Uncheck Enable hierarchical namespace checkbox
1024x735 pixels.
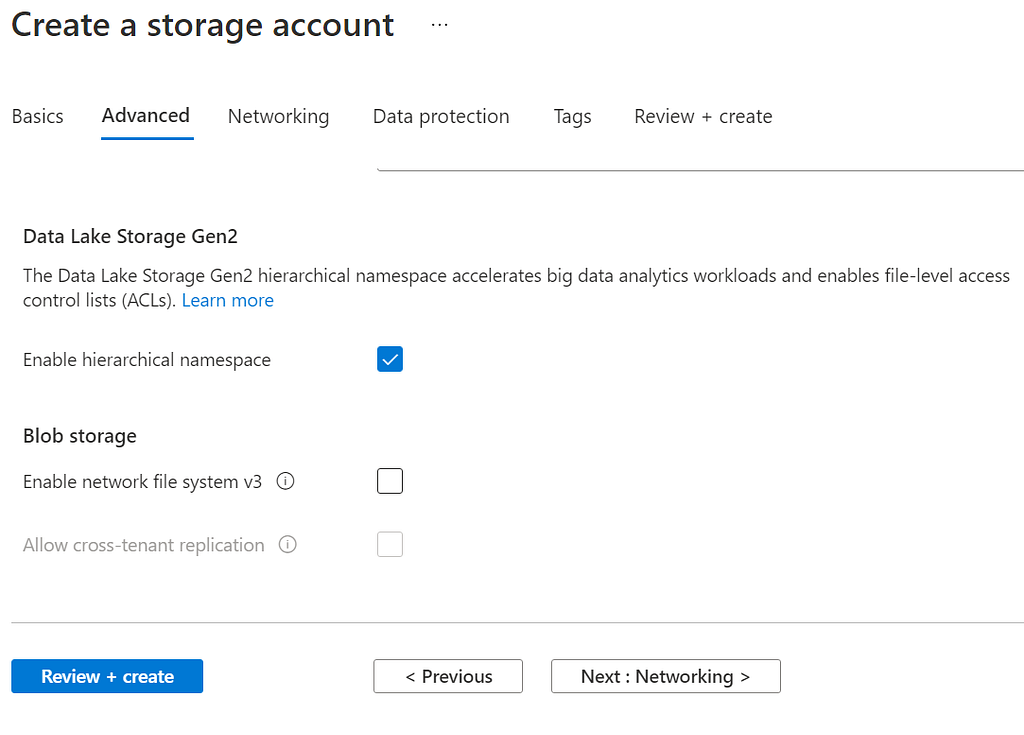pyautogui.click(x=390, y=359)
